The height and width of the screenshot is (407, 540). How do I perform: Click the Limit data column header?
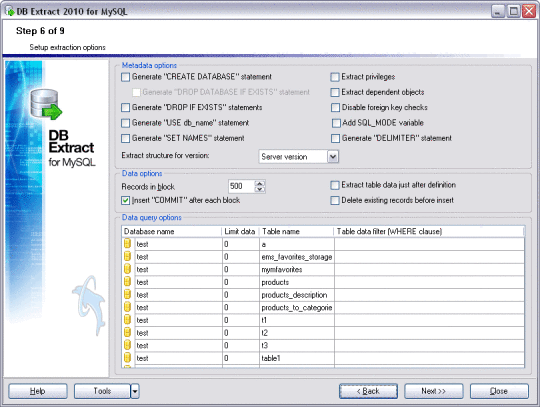coord(240,231)
